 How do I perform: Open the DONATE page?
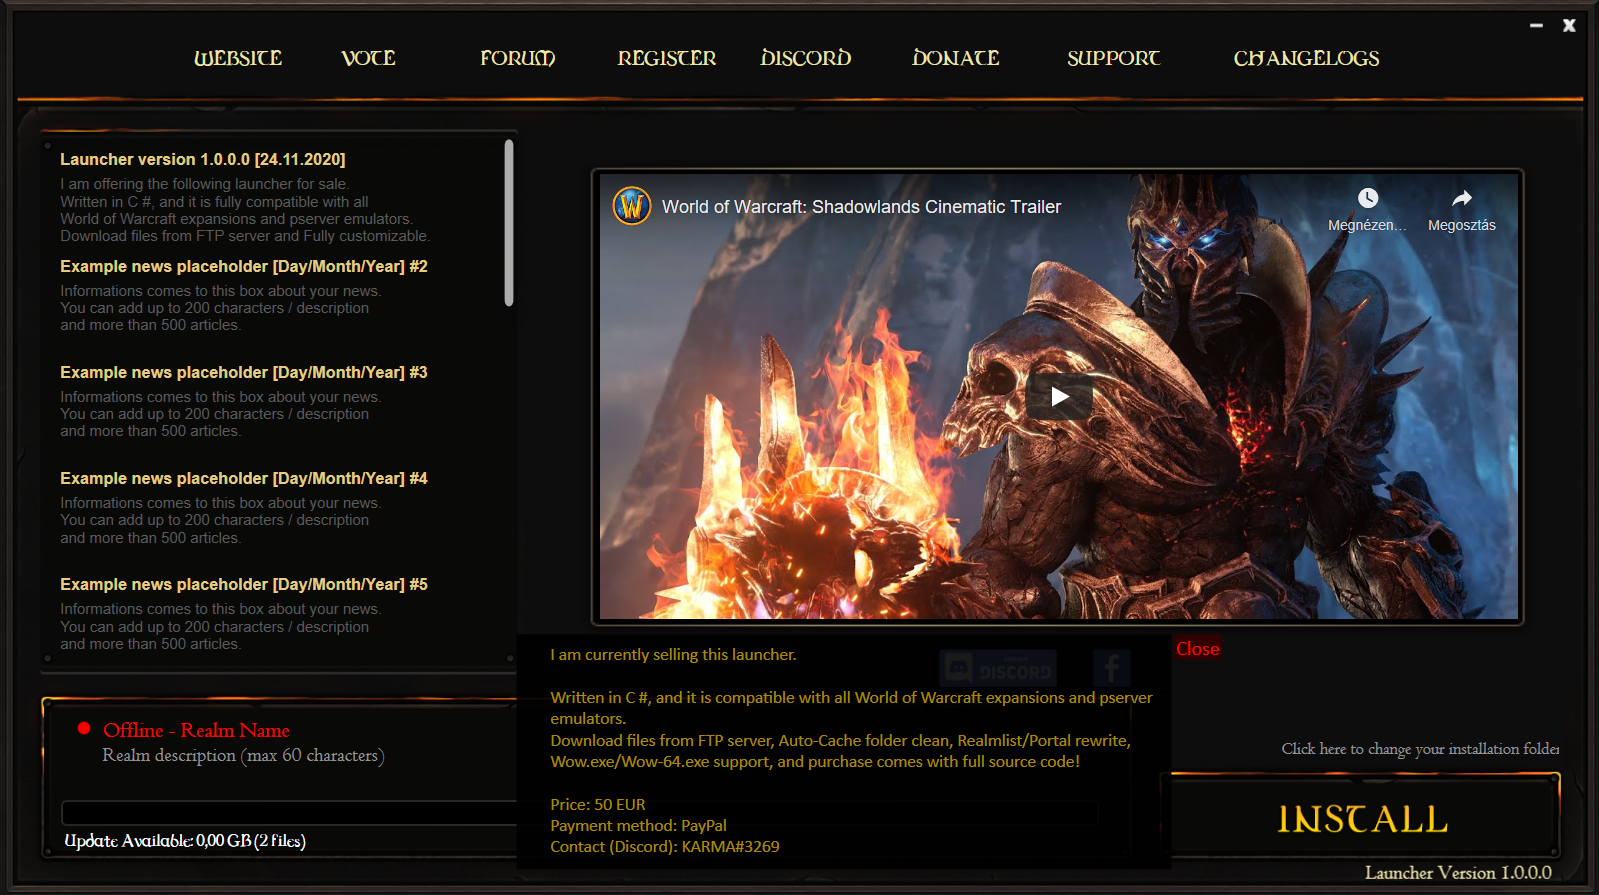pyautogui.click(x=956, y=58)
